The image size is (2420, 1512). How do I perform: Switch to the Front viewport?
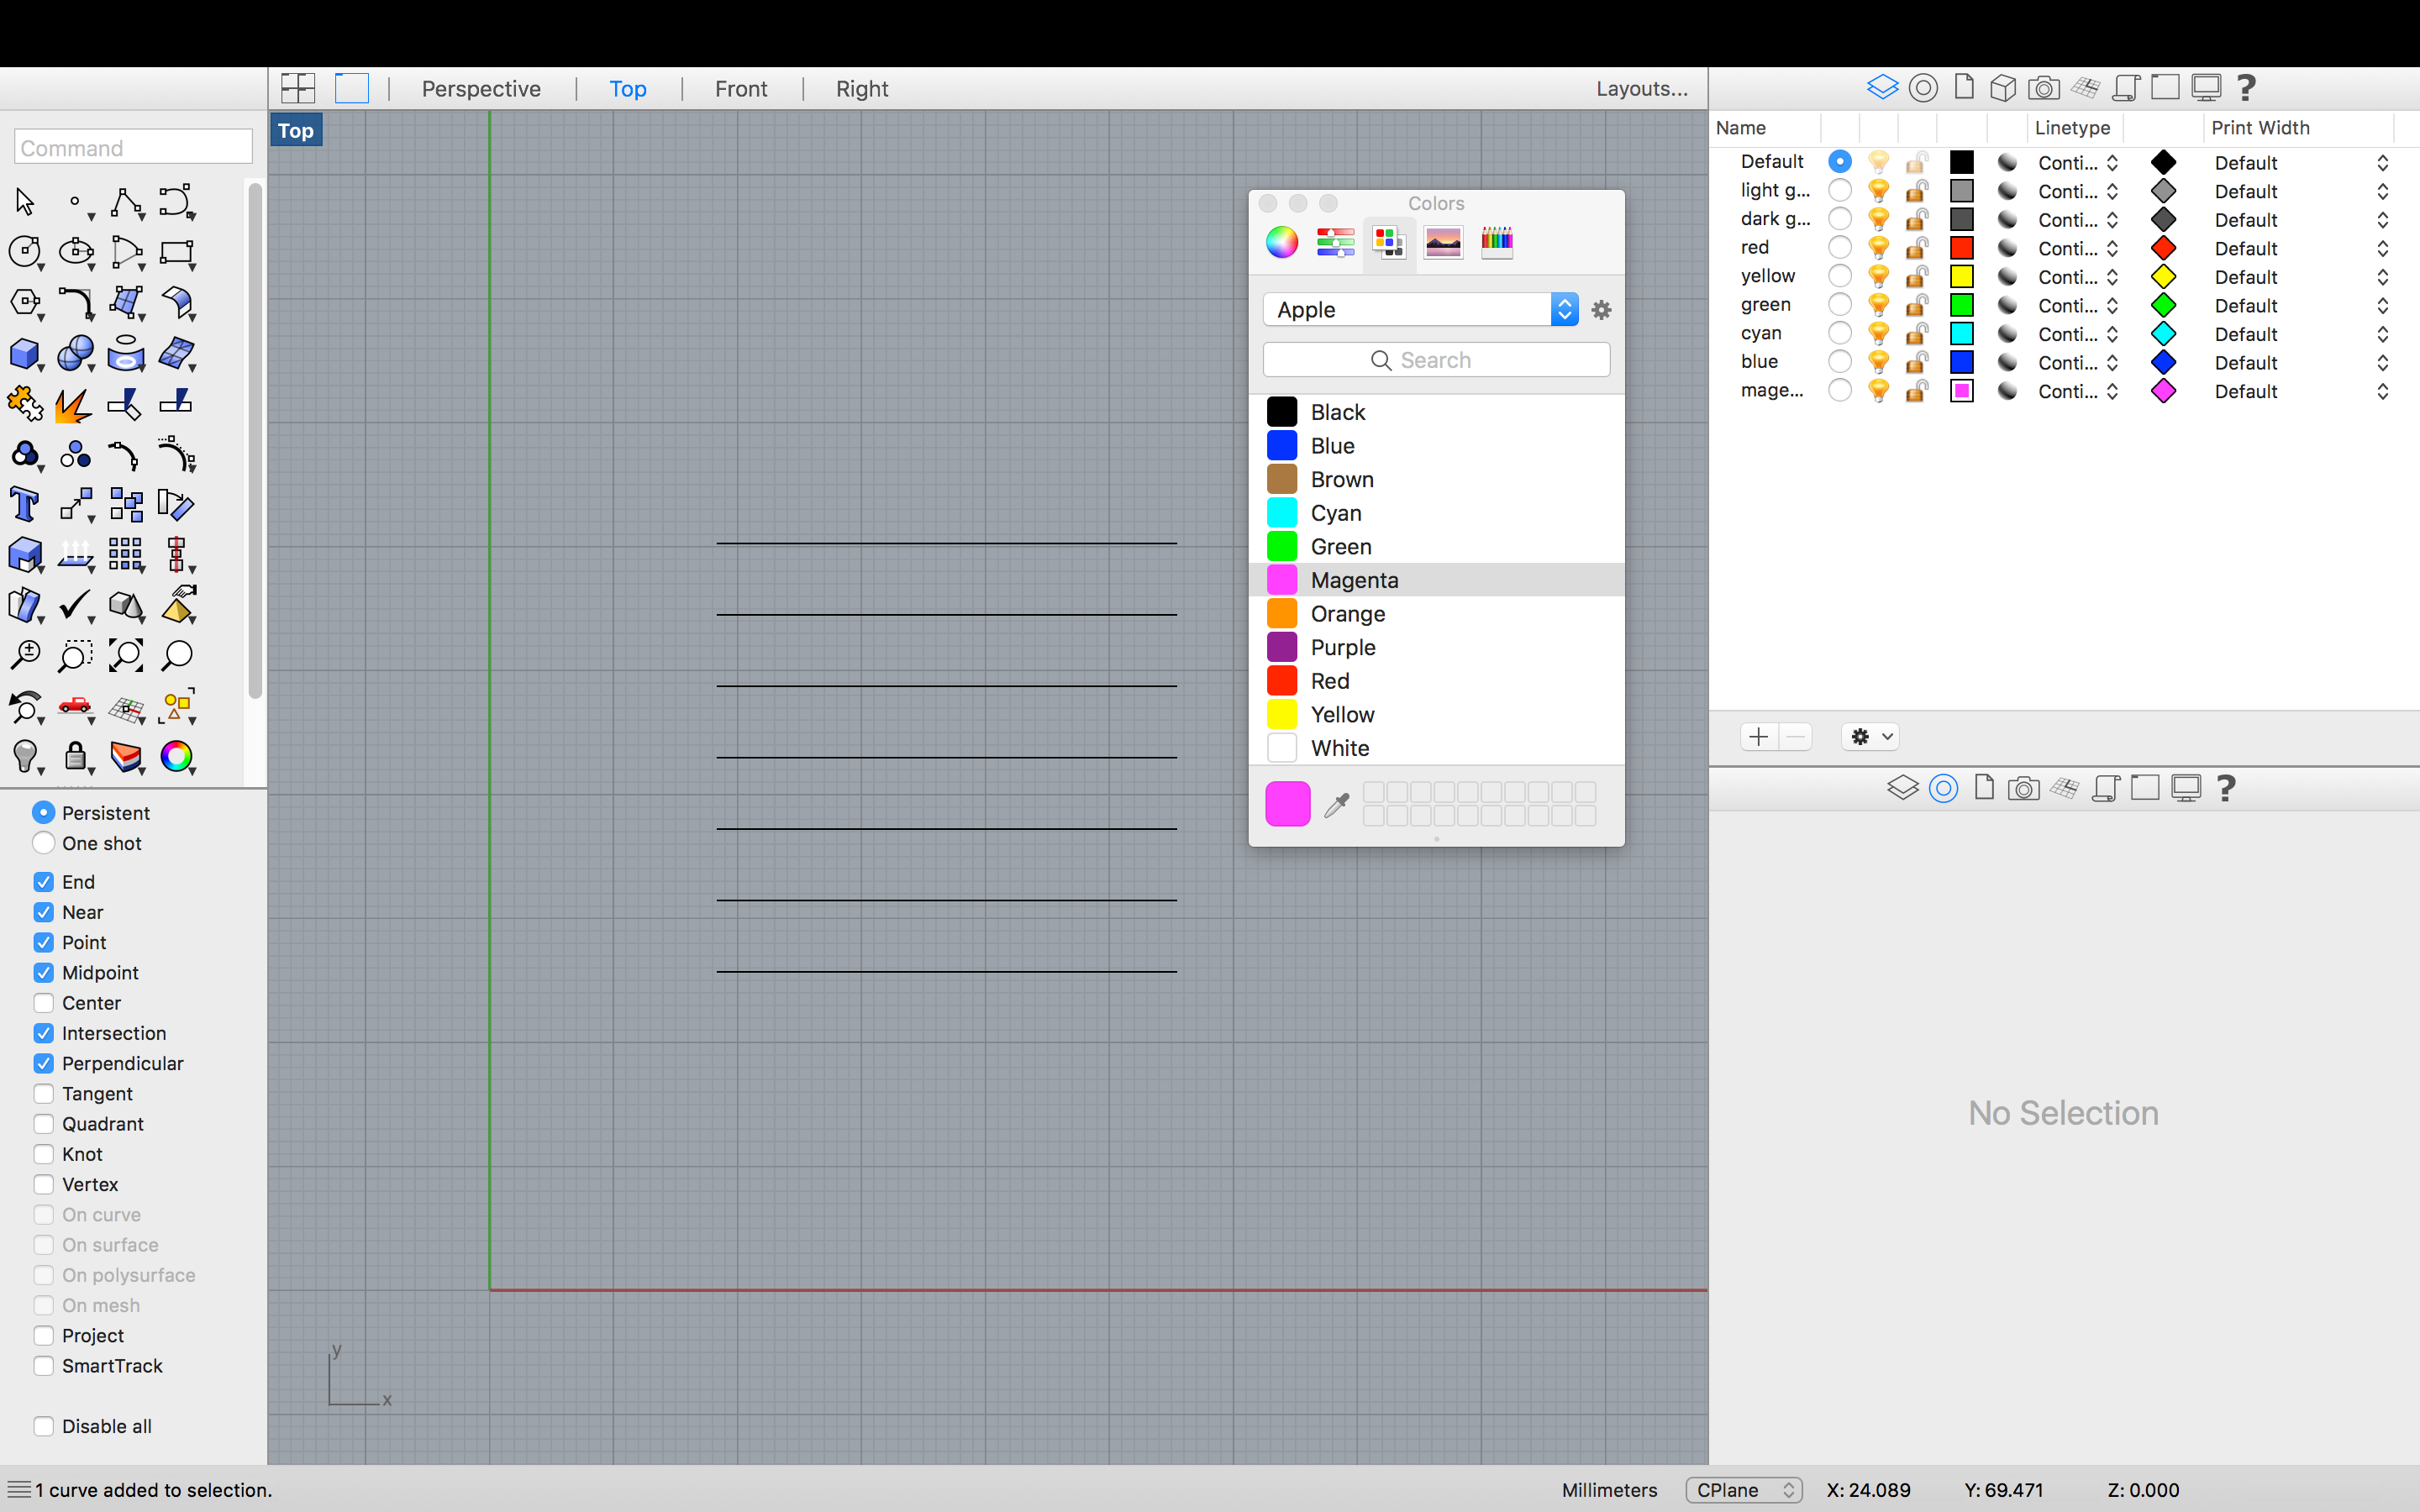point(740,88)
